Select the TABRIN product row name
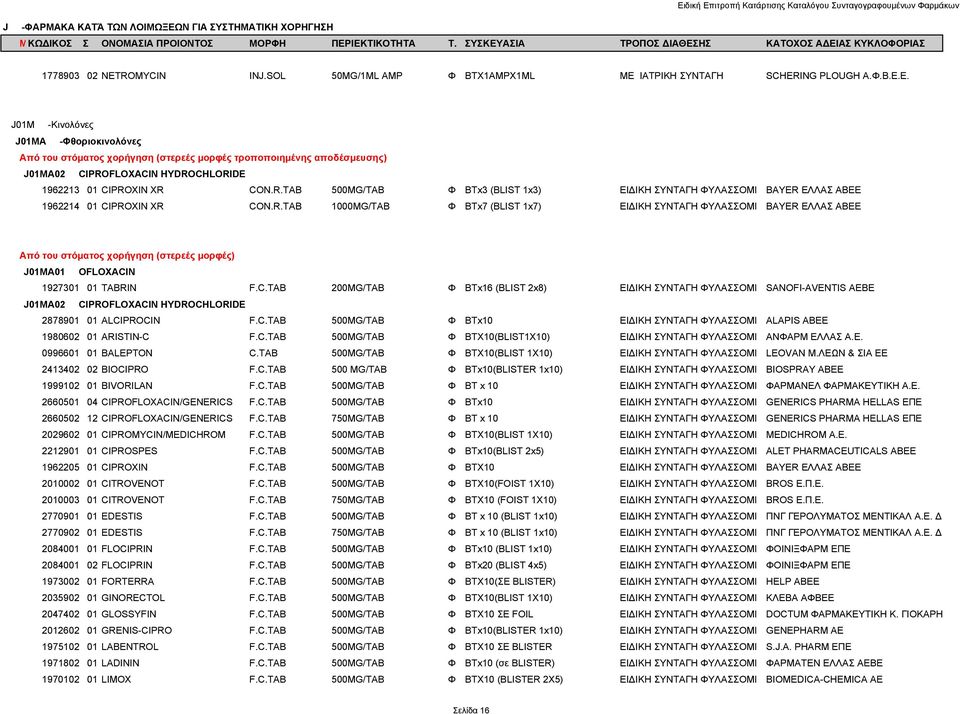Screen dimensions: 960x714 coord(119,288)
